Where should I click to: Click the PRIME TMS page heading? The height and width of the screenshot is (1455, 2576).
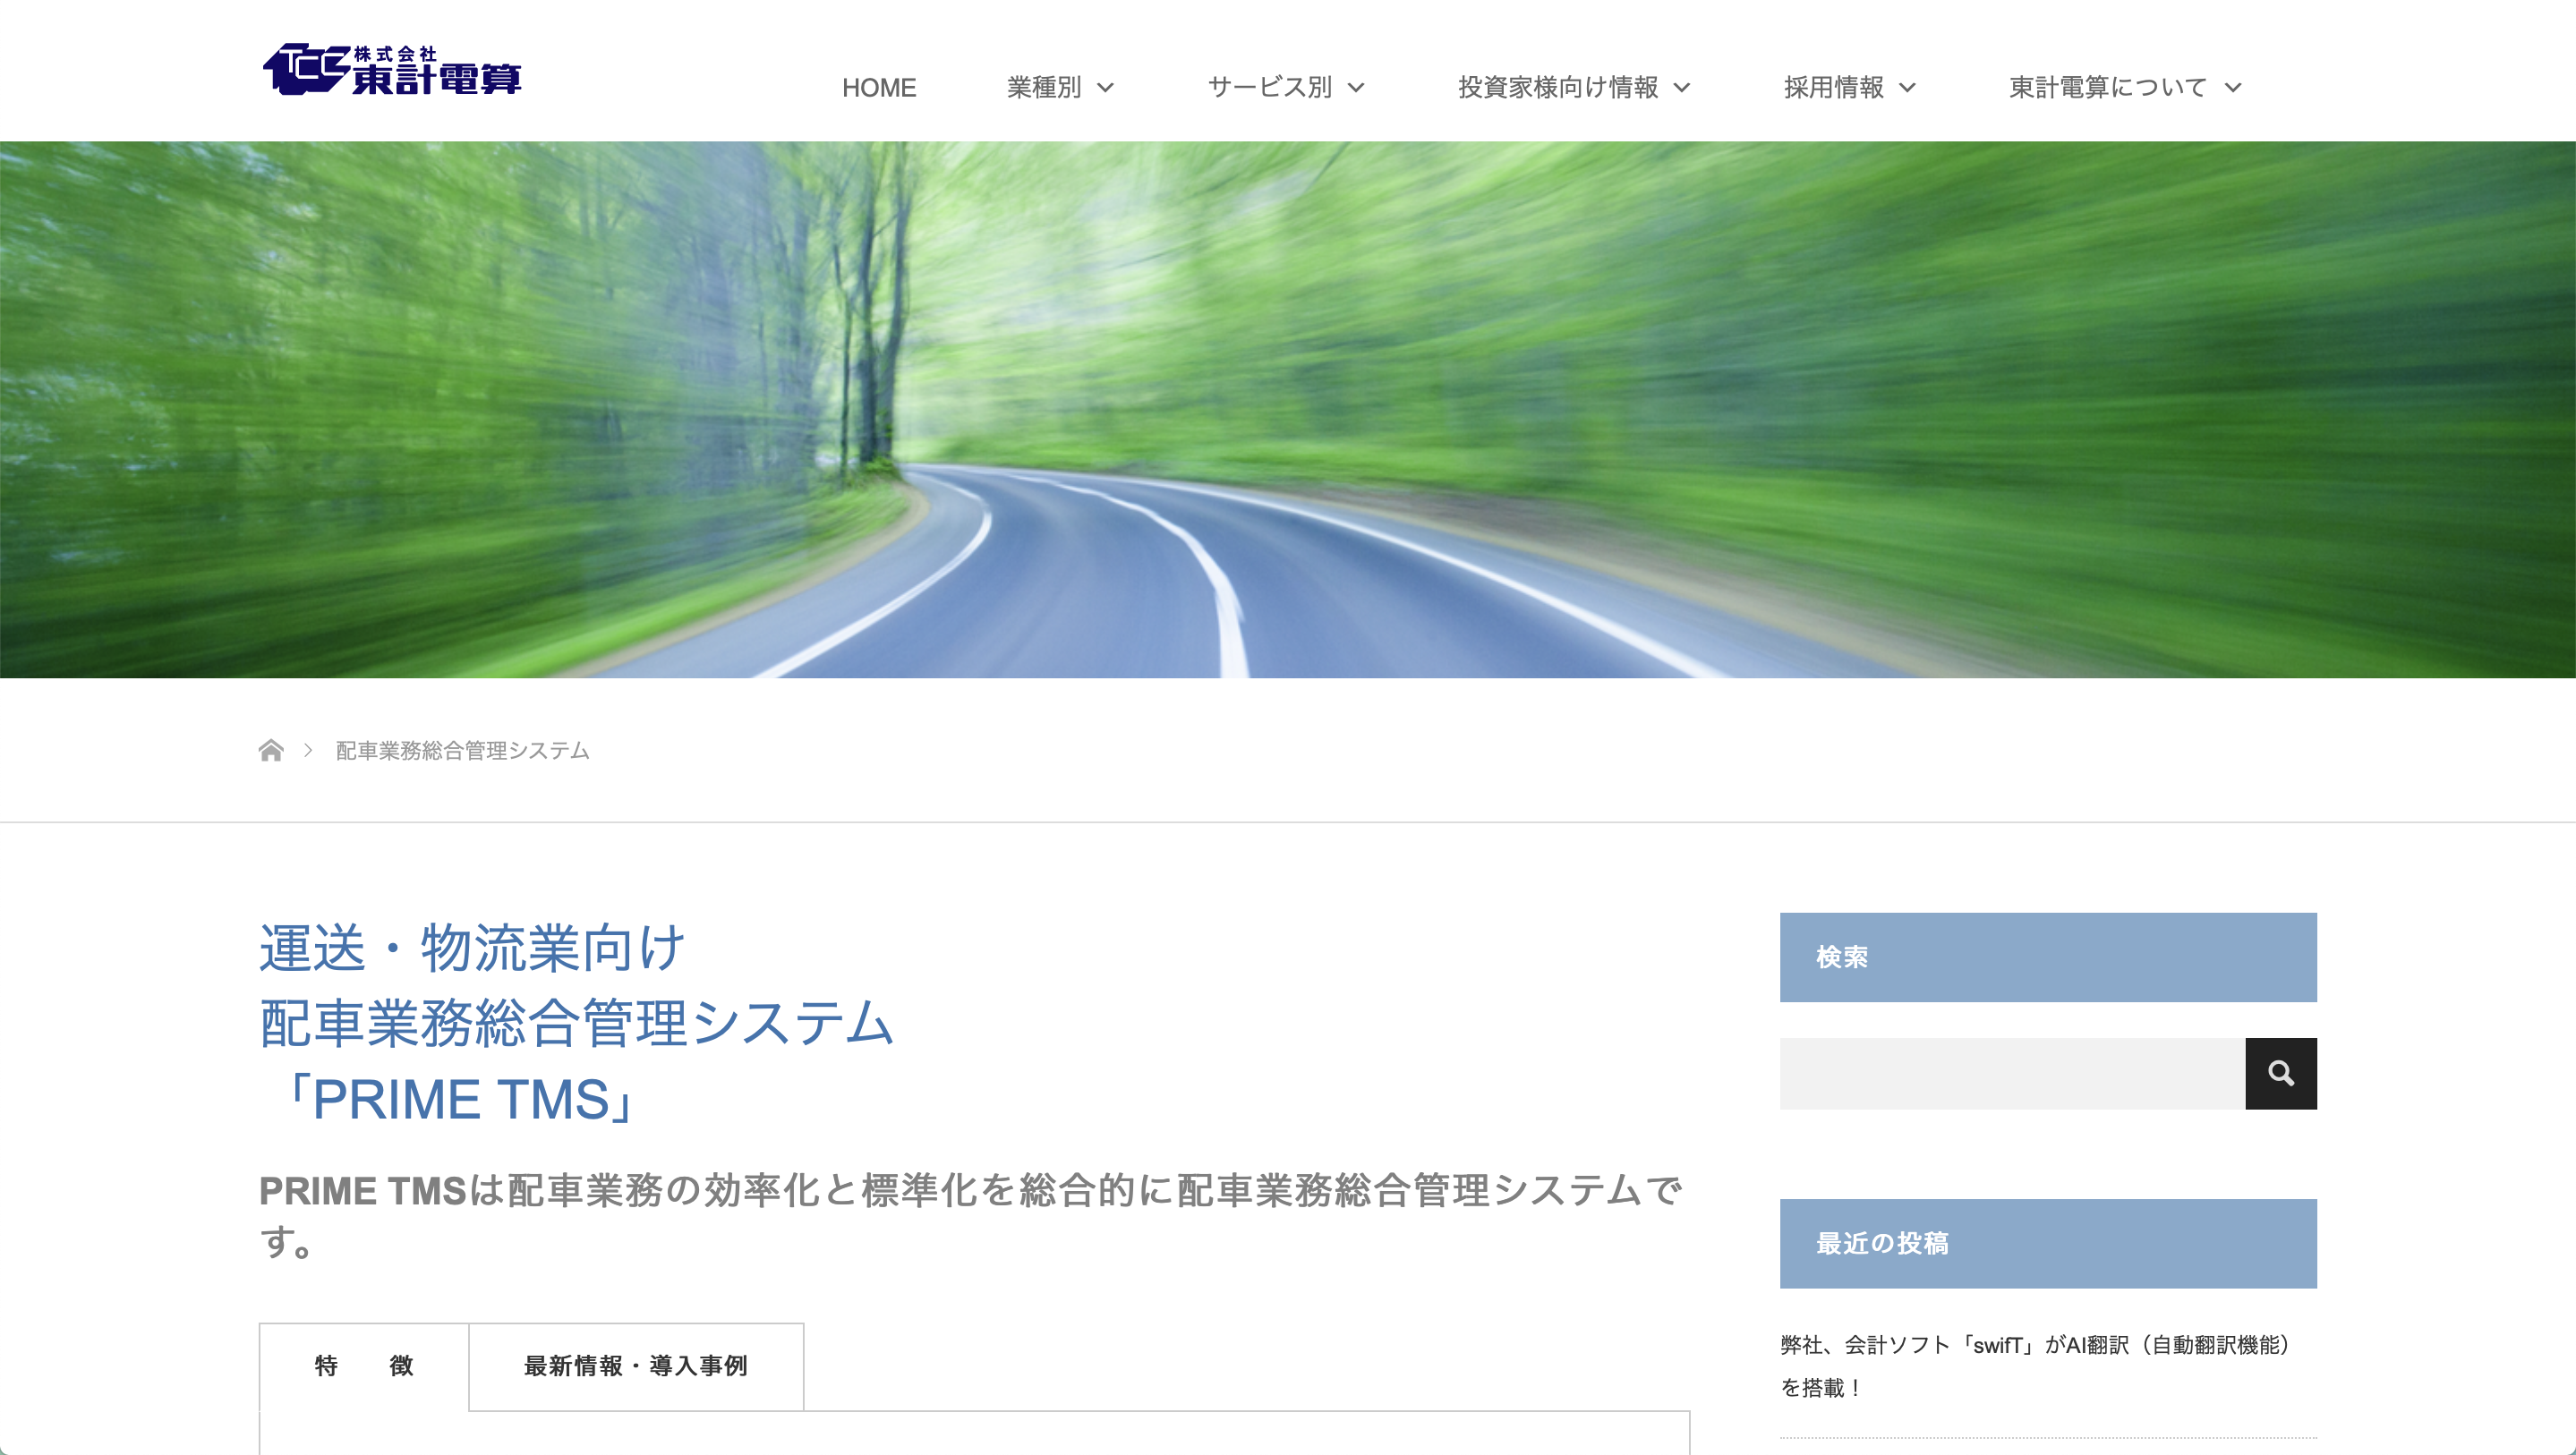[x=575, y=1023]
